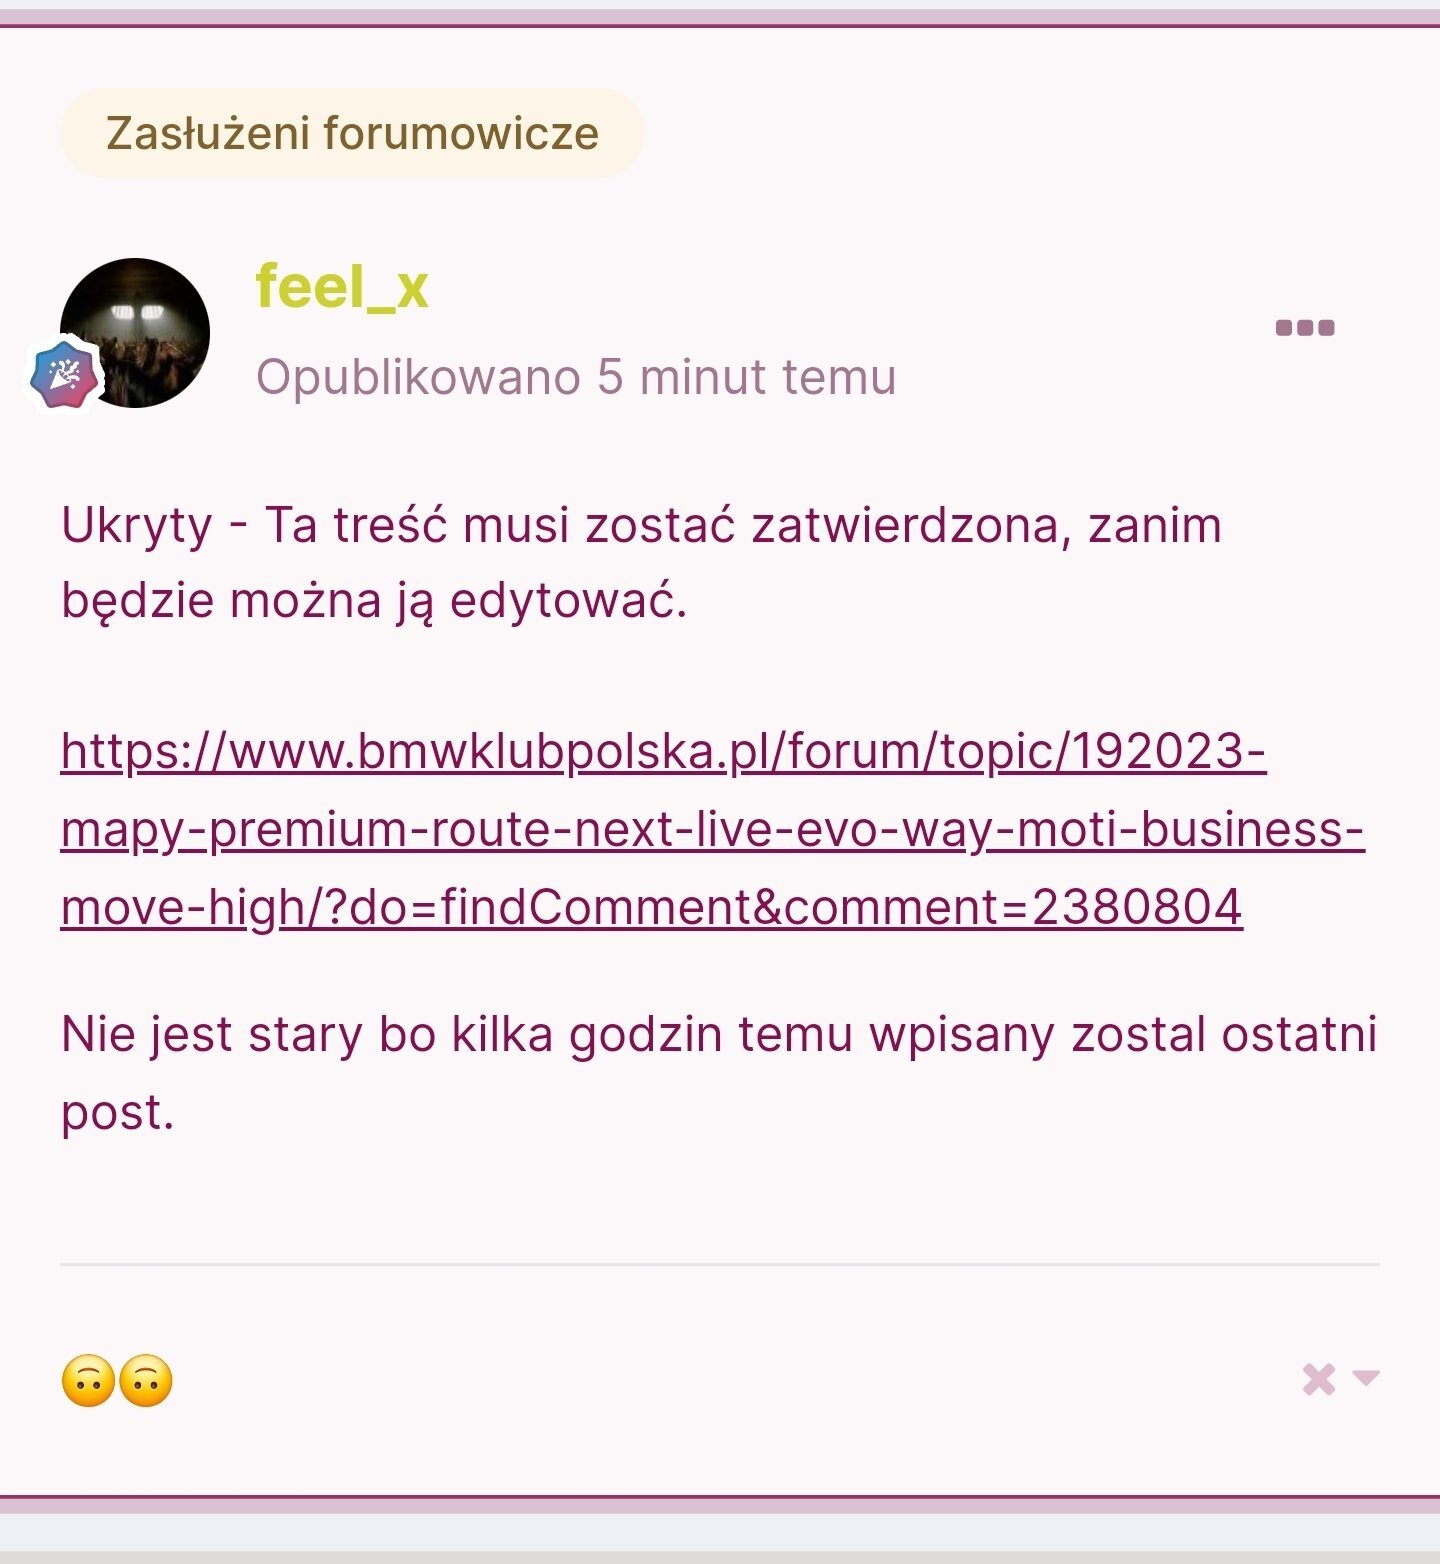Screen dimensions: 1440x1564
Task: Click the divider line above the emojis
Action: 720,1265
